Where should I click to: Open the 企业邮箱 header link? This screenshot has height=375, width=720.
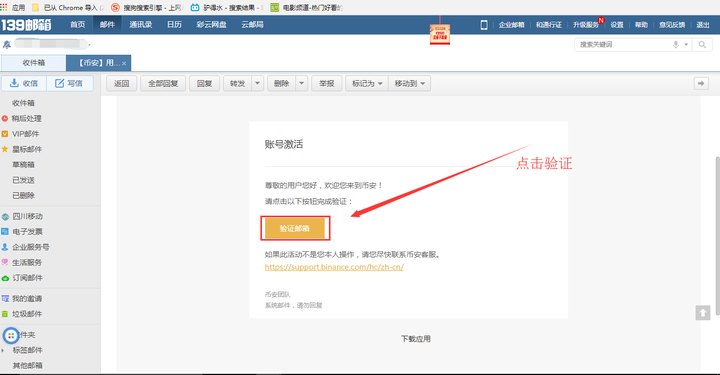[512, 25]
